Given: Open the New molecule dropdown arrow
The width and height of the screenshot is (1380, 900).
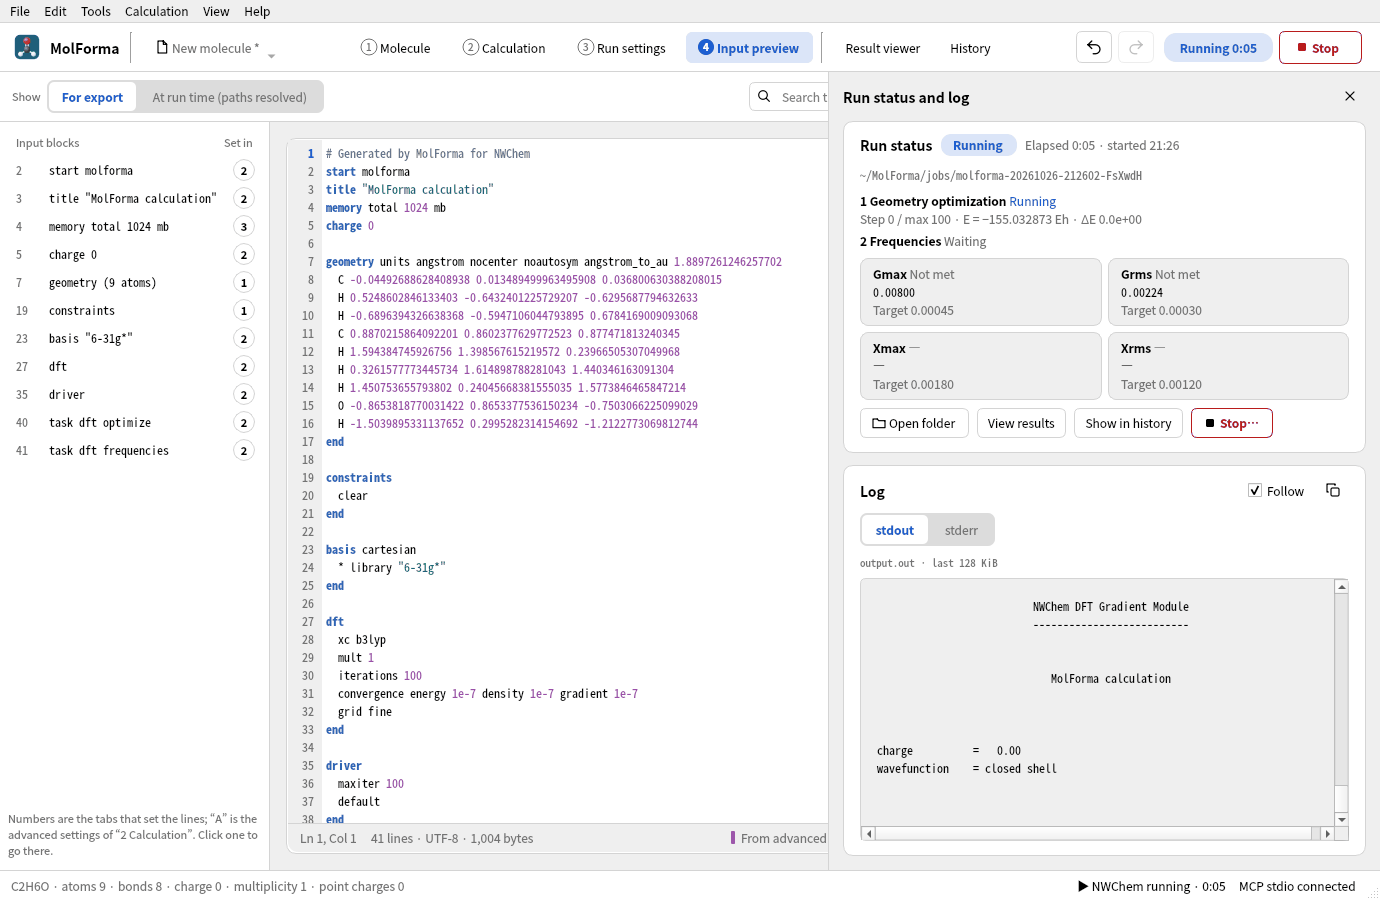Looking at the screenshot, I should 271,56.
